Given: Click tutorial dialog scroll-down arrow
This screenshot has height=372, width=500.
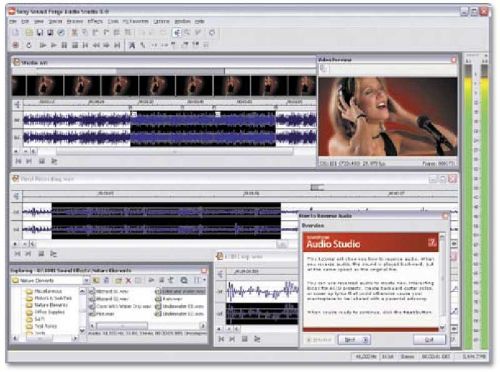Looking at the screenshot, I should [x=442, y=328].
